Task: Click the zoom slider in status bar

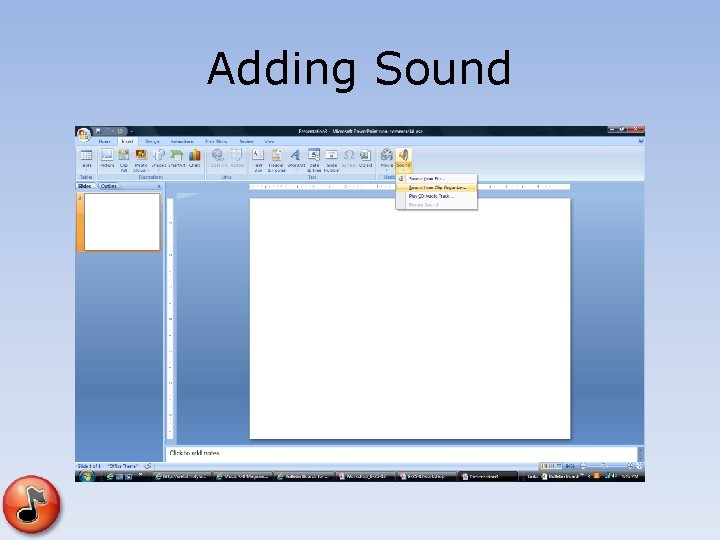Action: click(606, 466)
